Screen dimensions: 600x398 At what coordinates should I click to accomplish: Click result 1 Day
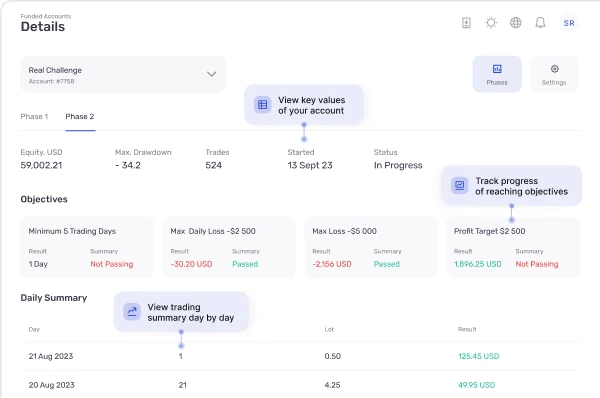tap(38, 264)
